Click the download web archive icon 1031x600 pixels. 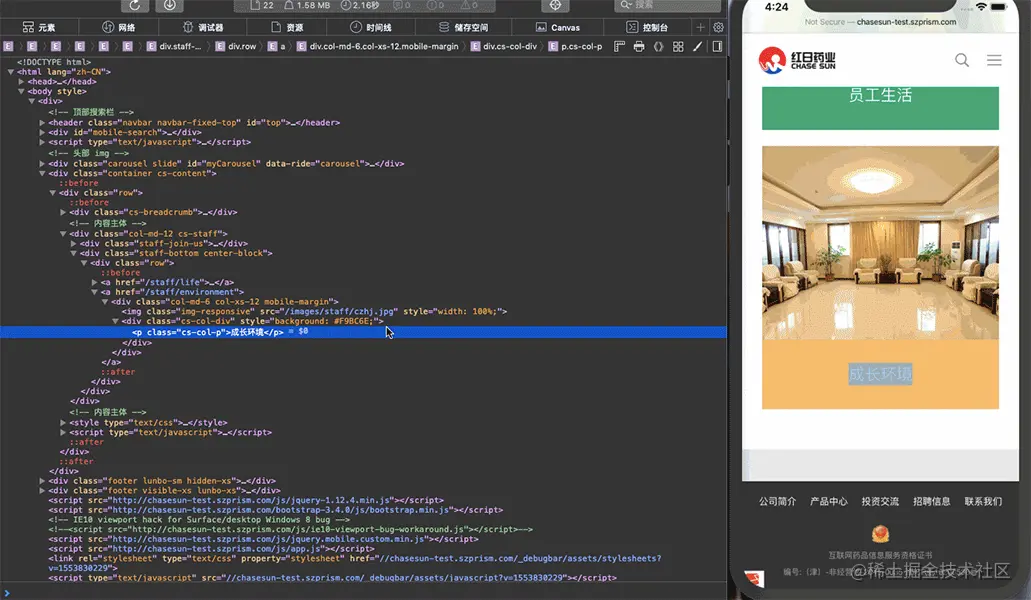click(x=170, y=5)
